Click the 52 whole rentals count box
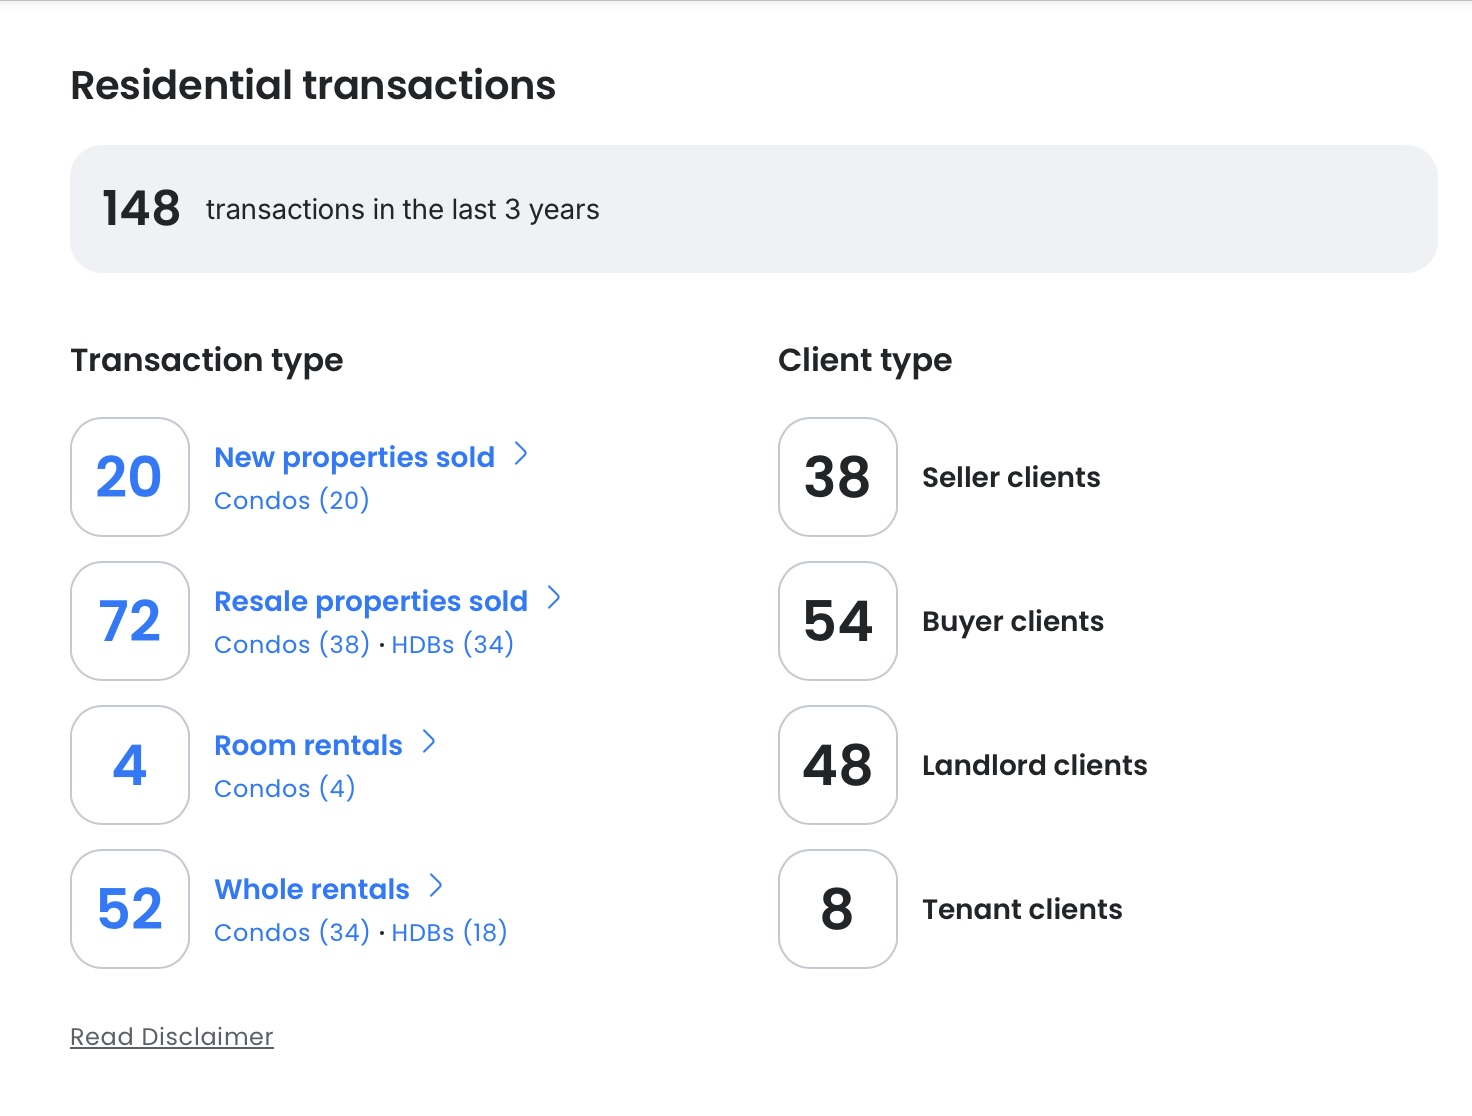 point(130,909)
